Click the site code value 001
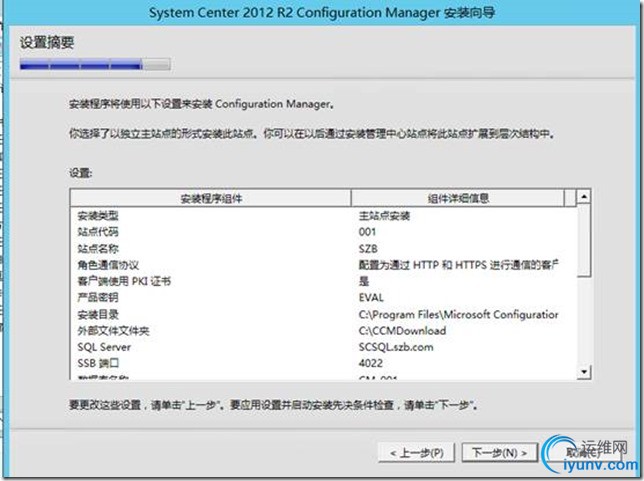Image resolution: width=644 pixels, height=481 pixels. 367,232
